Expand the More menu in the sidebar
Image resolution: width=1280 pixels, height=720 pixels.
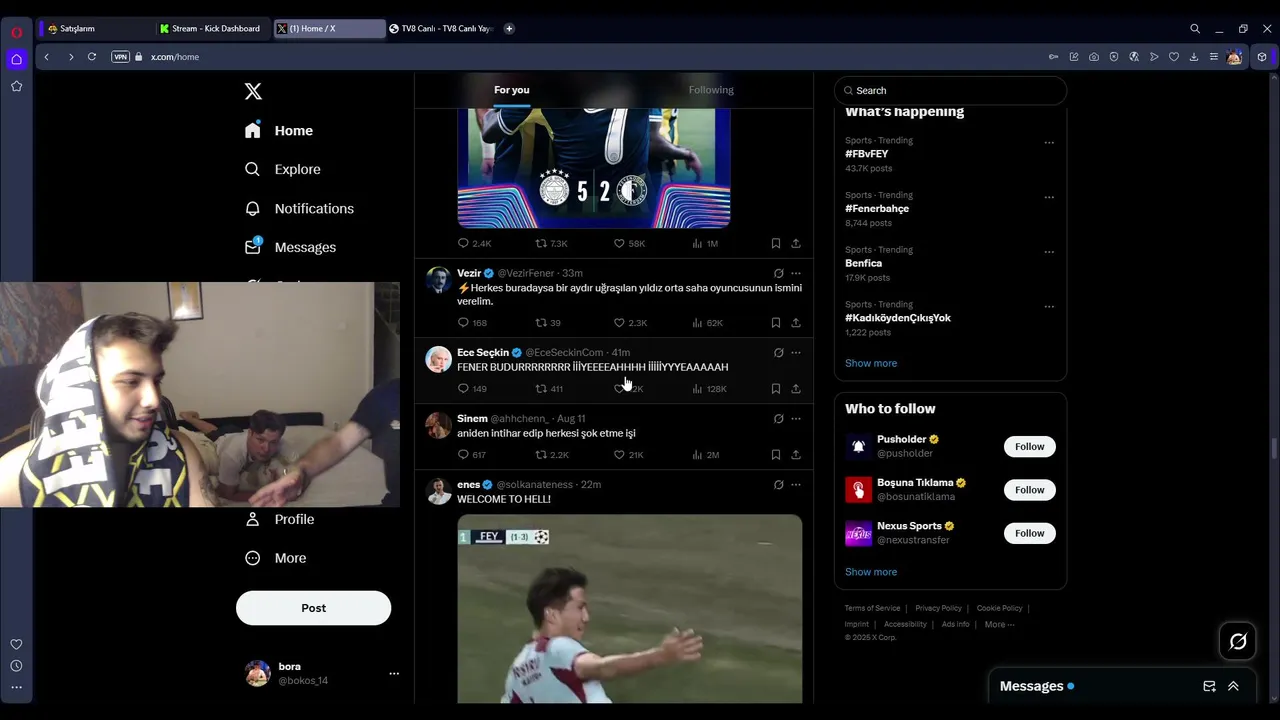click(x=276, y=558)
